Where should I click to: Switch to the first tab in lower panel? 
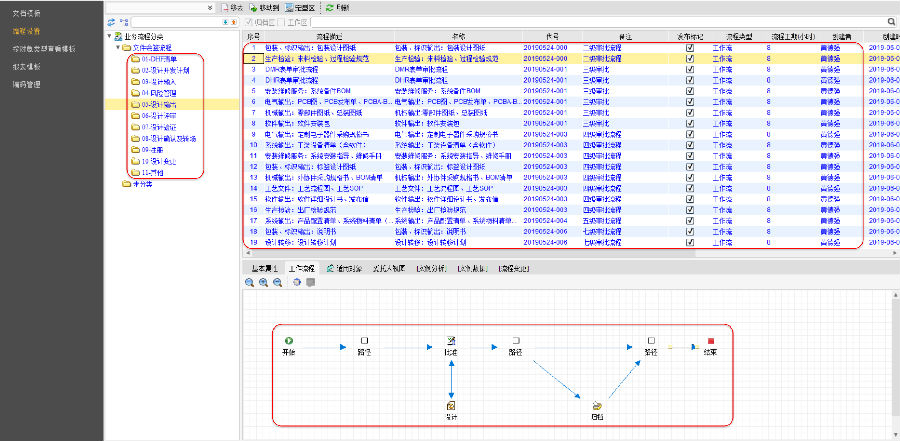(263, 268)
